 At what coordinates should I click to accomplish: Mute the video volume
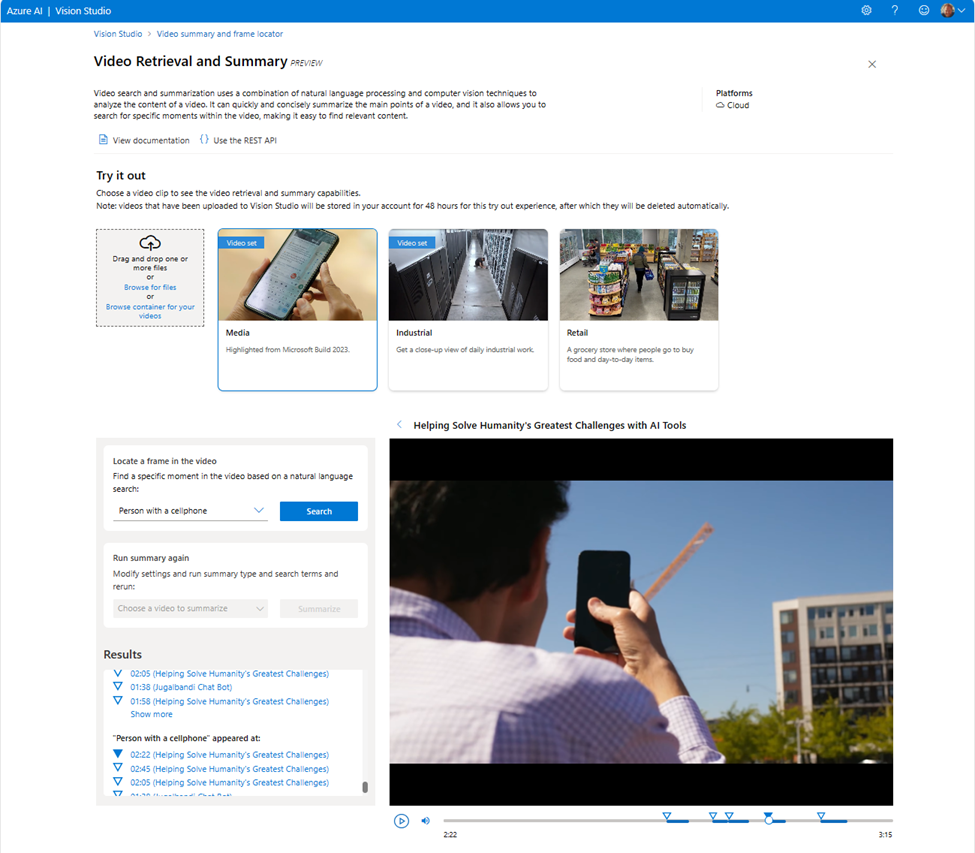pos(425,821)
